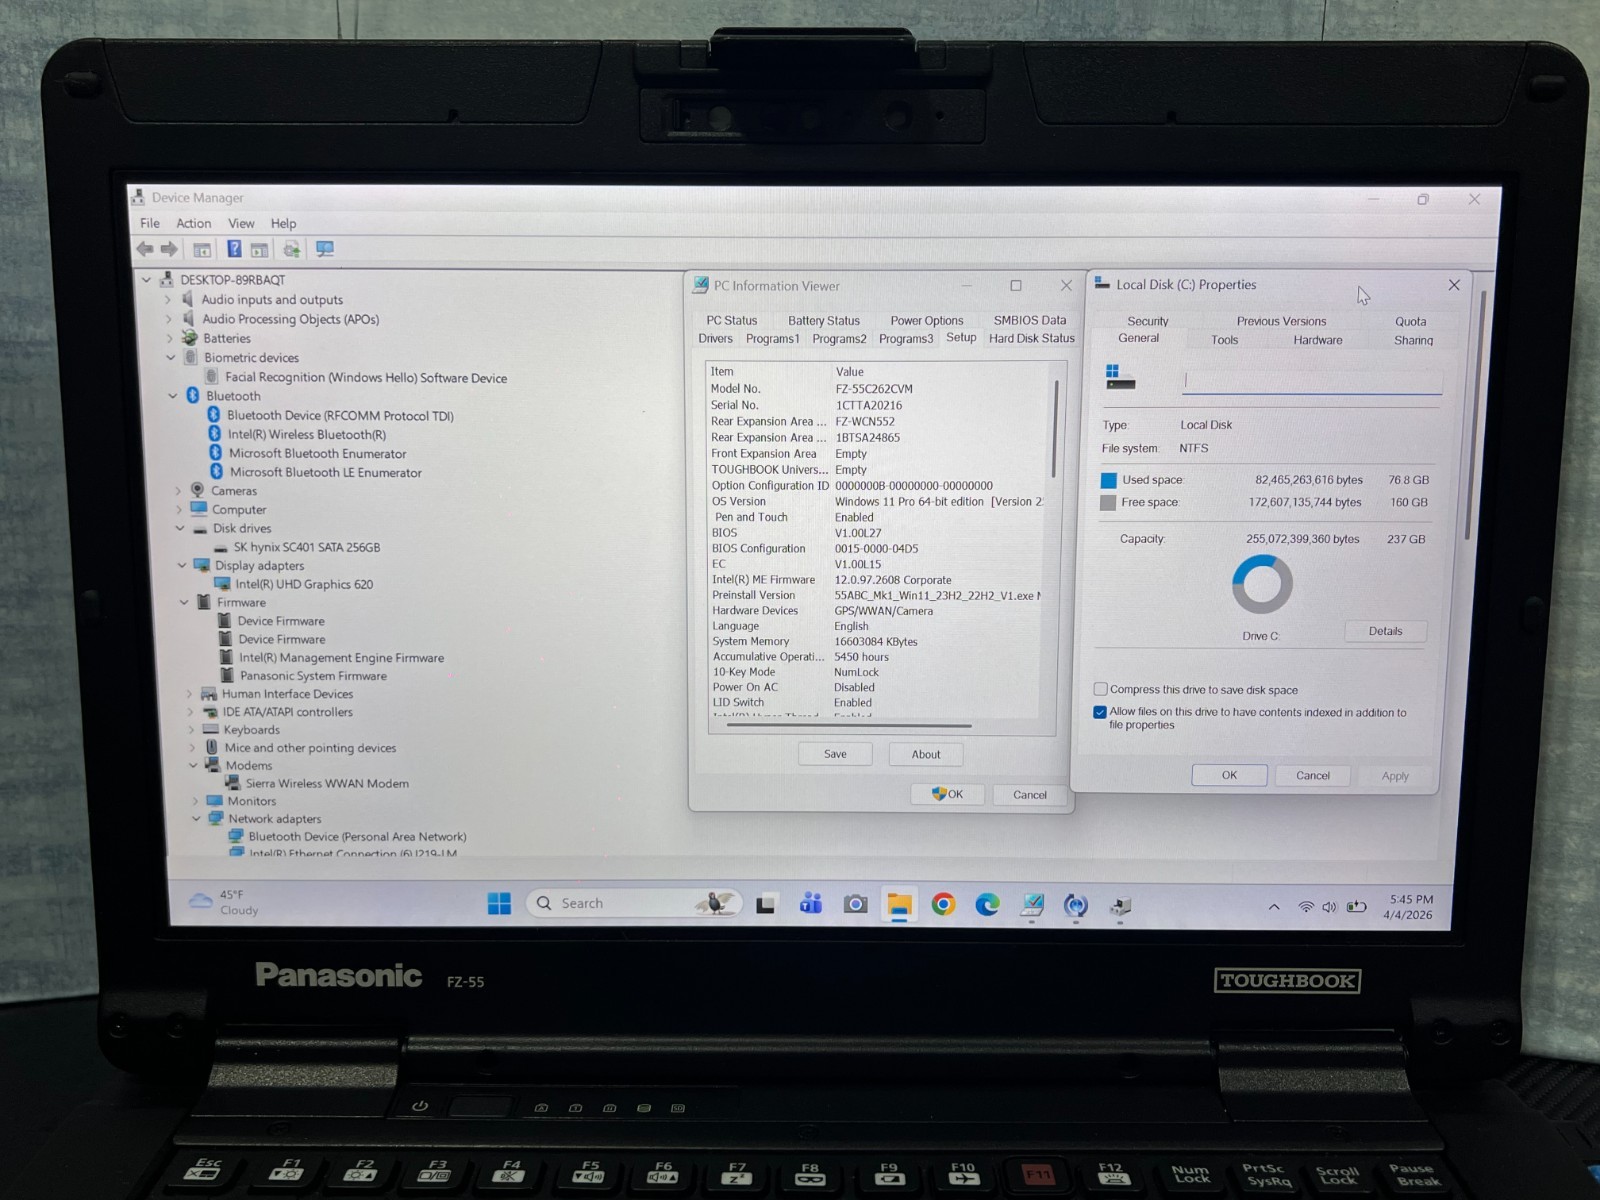Click OK in Local Disk properties

pos(1229,775)
